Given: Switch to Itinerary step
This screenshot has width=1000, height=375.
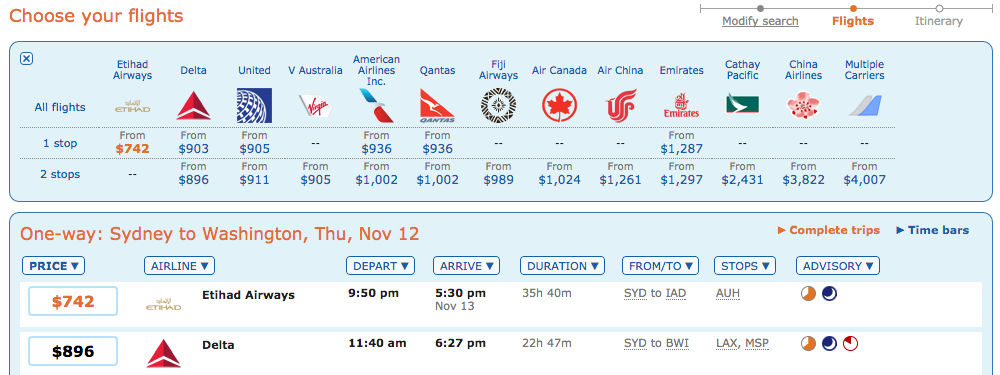Looking at the screenshot, I should (x=939, y=21).
